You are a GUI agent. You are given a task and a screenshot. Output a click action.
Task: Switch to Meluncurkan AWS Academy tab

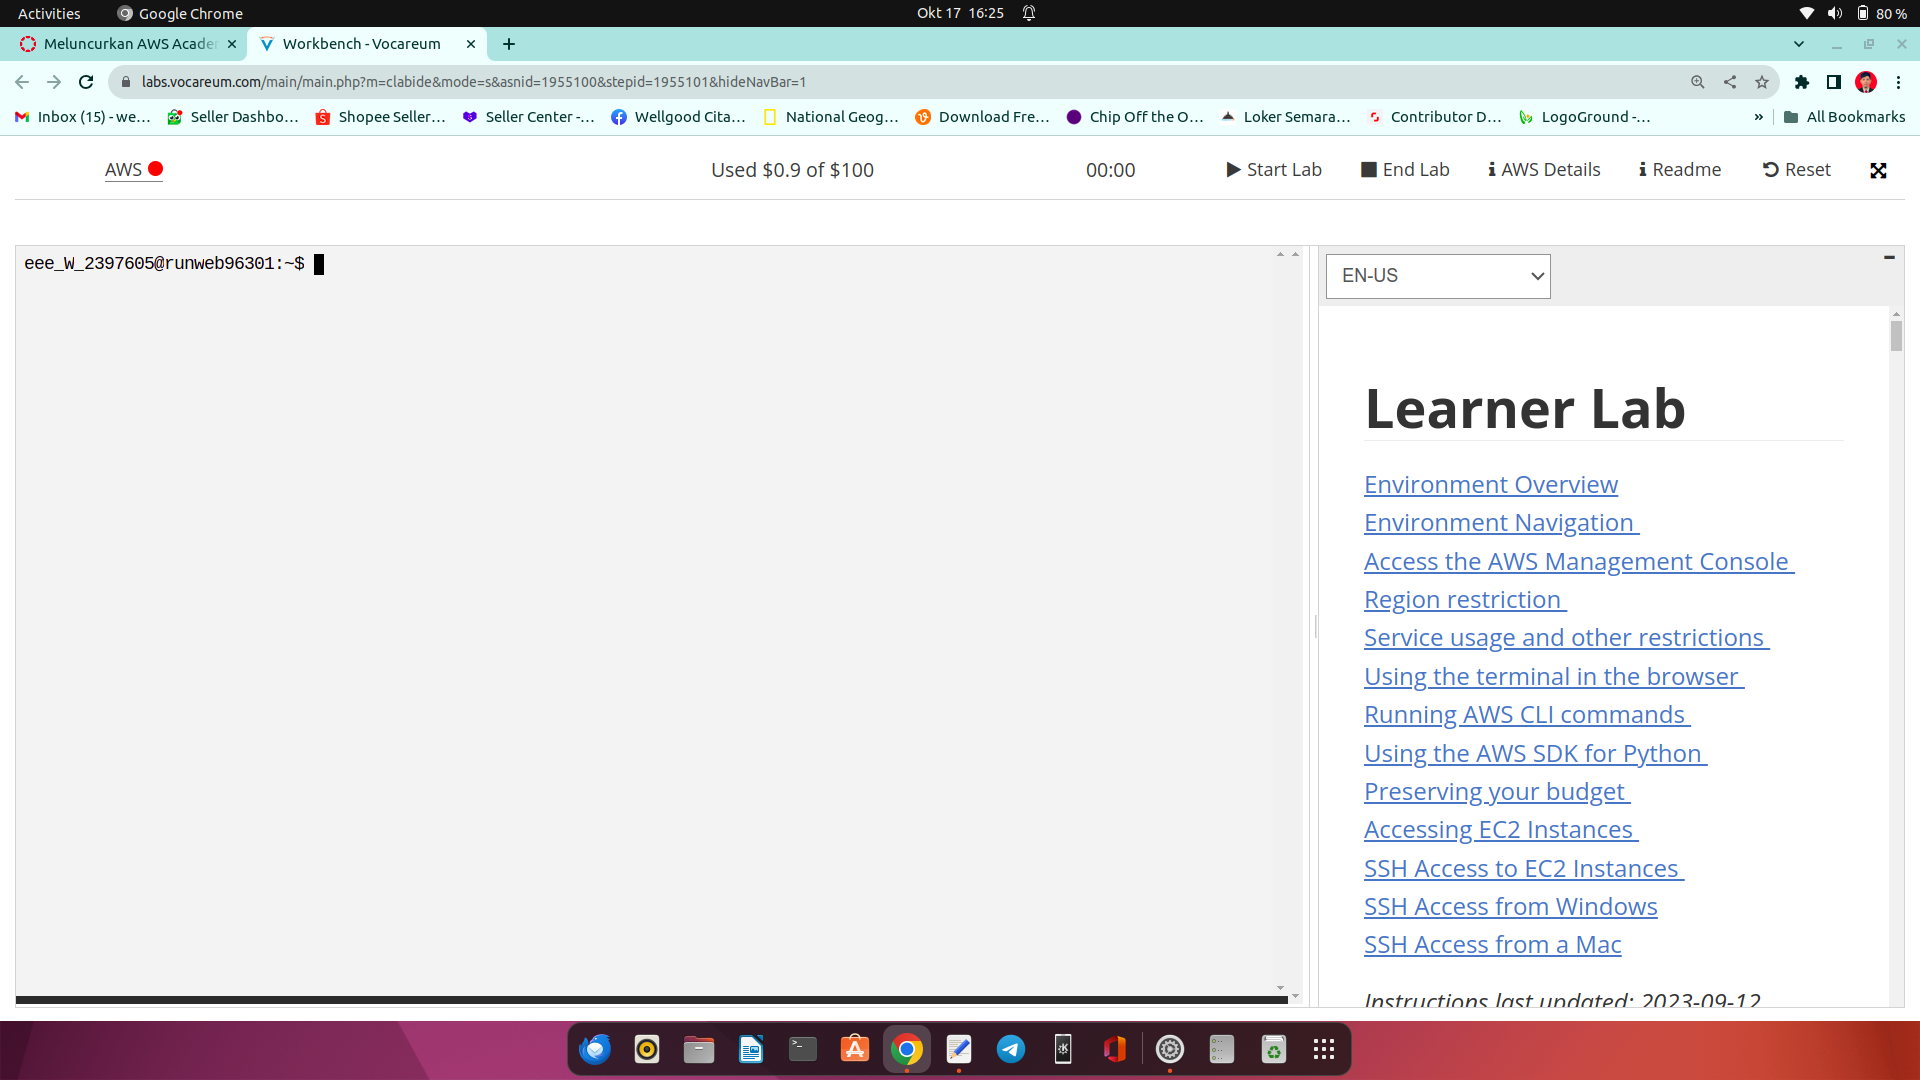128,44
